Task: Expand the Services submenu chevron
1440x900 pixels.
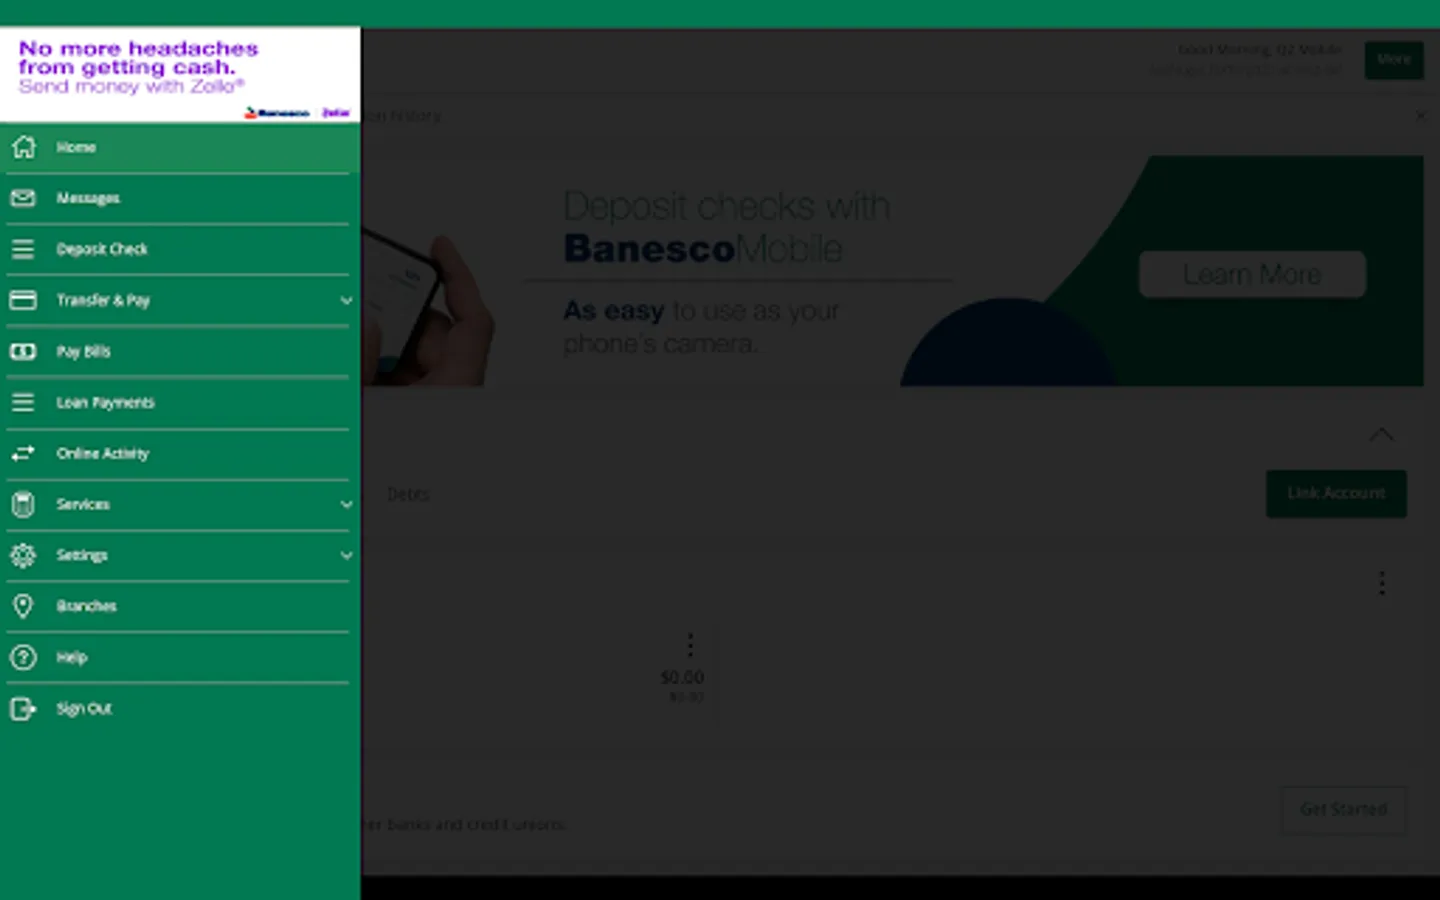Action: [346, 504]
